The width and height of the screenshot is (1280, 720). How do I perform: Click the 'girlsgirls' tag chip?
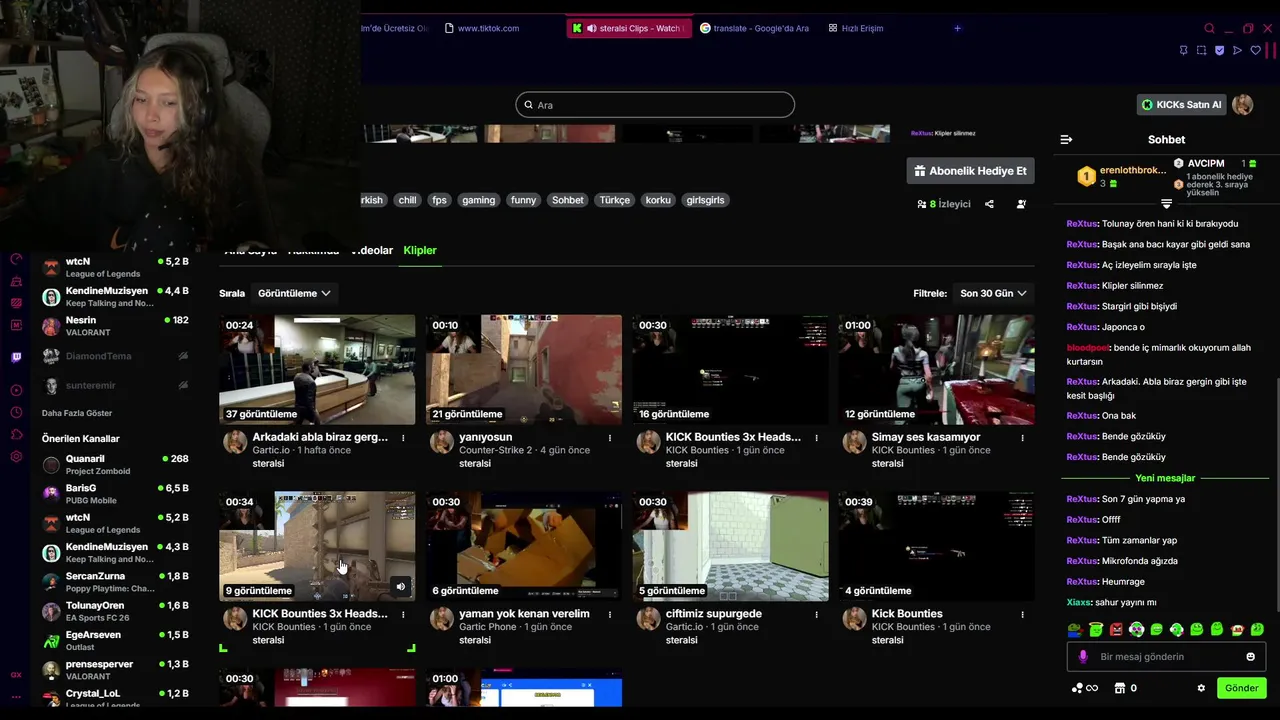click(x=705, y=200)
